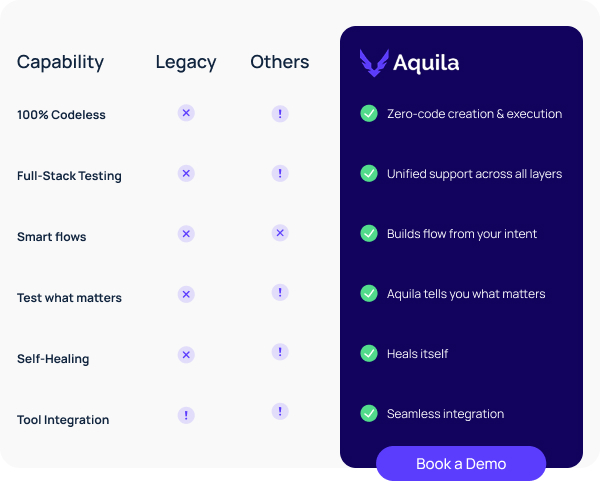Click the green check beside Unified support

(x=369, y=174)
